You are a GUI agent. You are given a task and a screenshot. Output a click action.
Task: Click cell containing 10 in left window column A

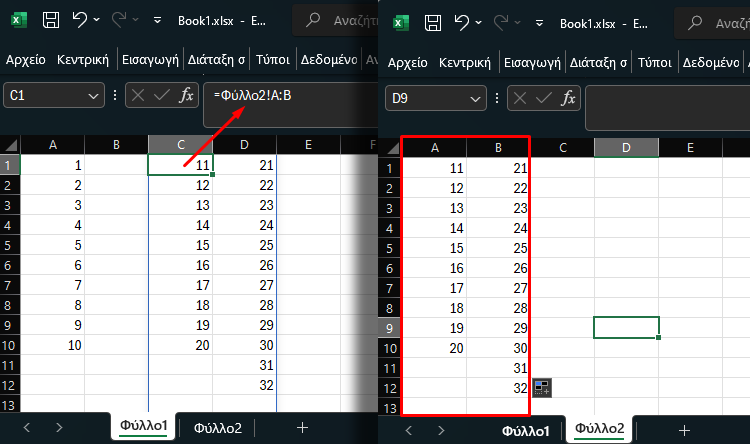click(53, 345)
